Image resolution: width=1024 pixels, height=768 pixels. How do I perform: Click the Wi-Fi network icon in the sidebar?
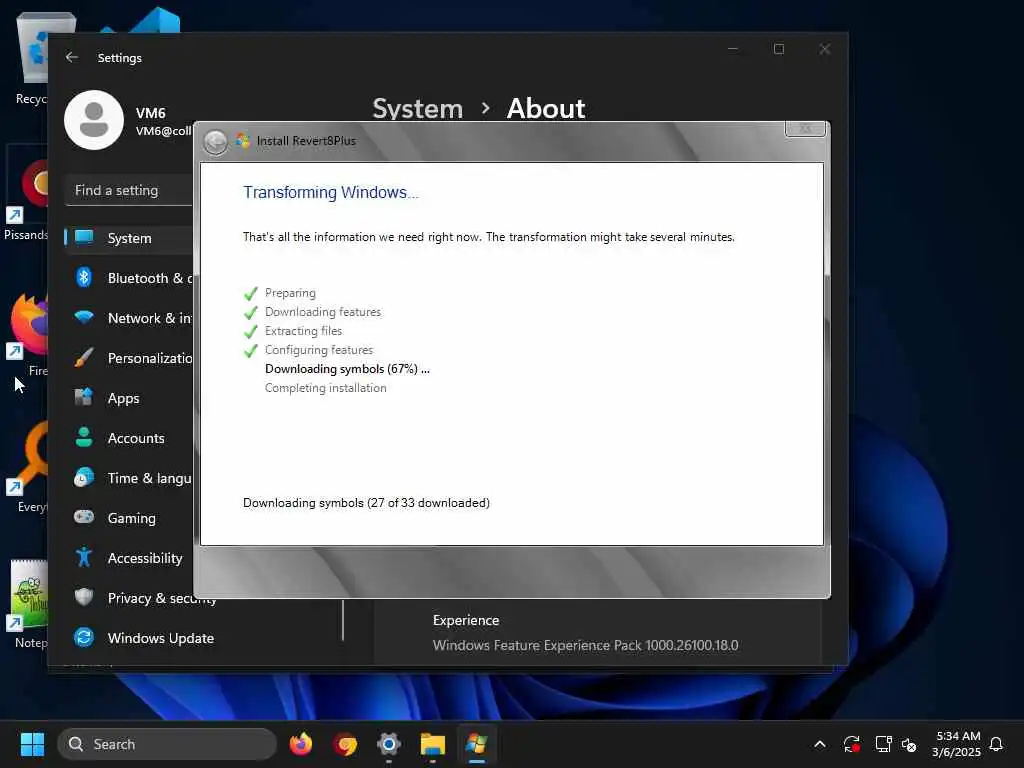pyautogui.click(x=84, y=318)
